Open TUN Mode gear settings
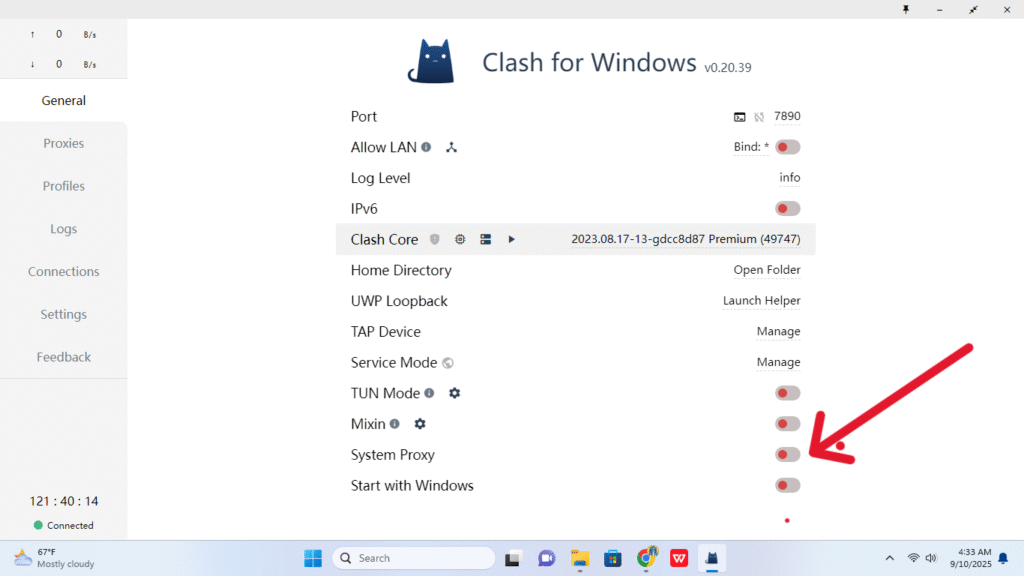1024x576 pixels. [454, 394]
